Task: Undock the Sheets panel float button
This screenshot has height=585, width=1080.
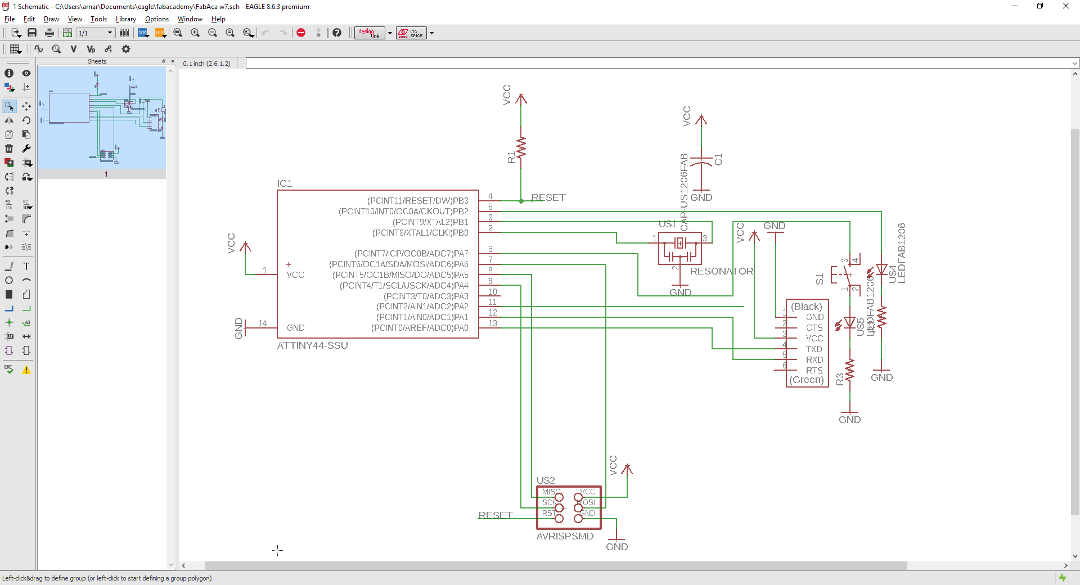Action: 163,61
